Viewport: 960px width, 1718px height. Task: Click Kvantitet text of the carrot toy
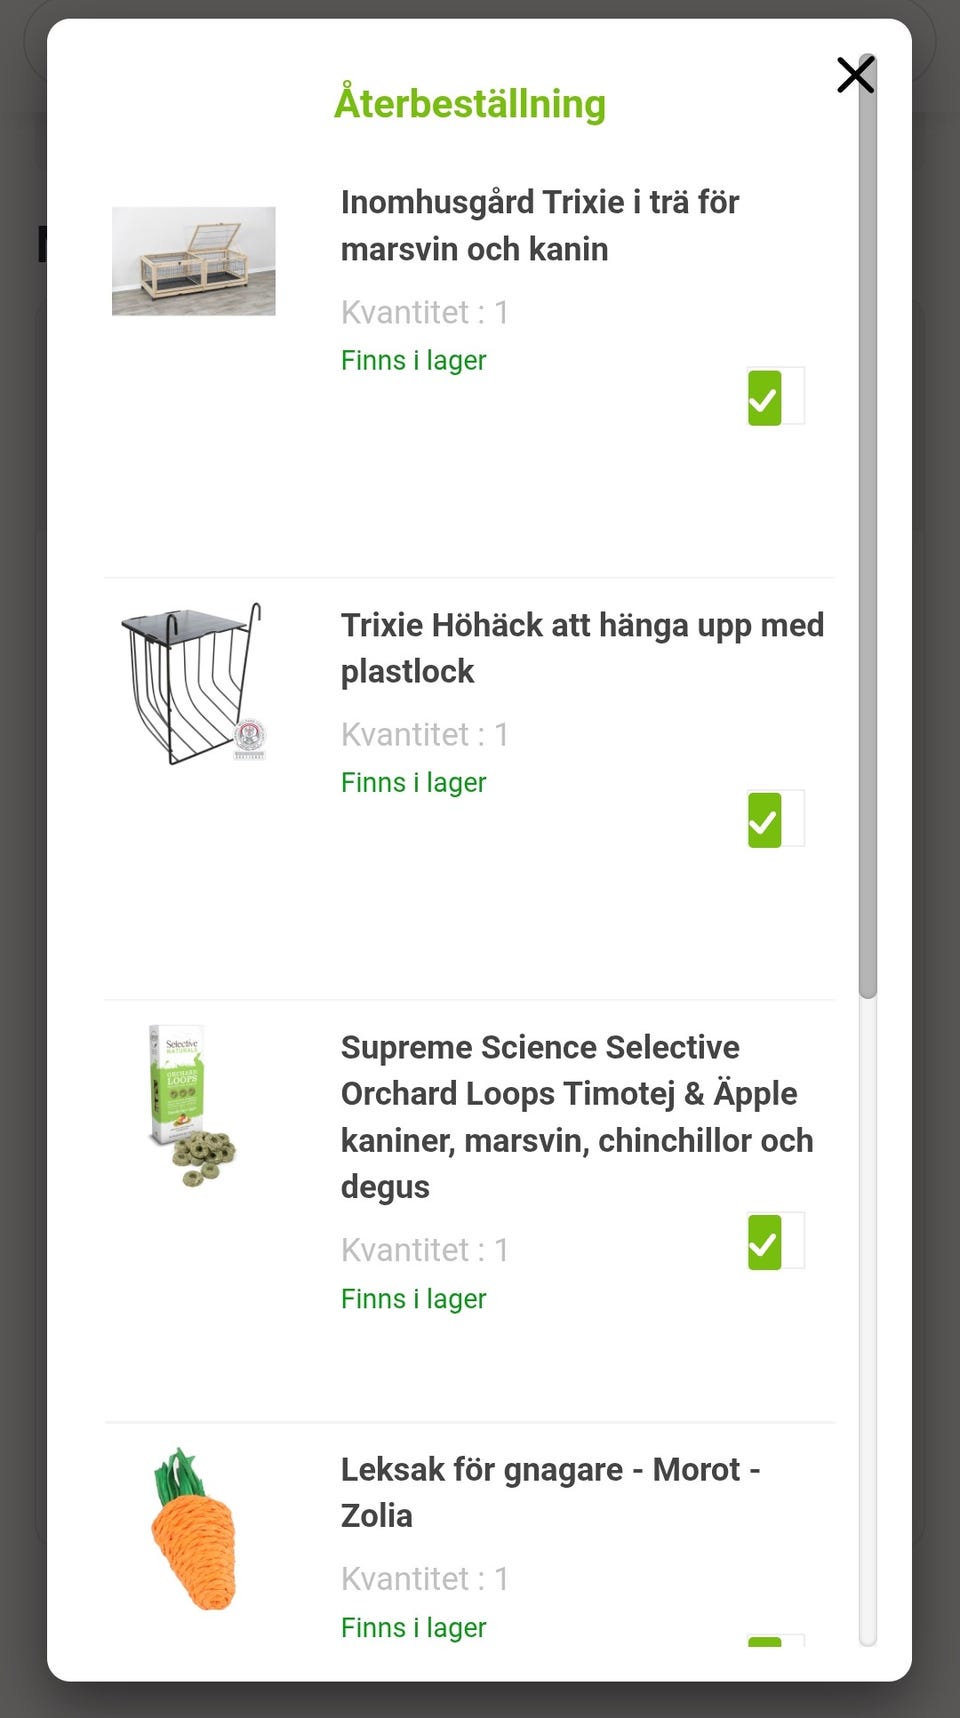(x=425, y=1579)
